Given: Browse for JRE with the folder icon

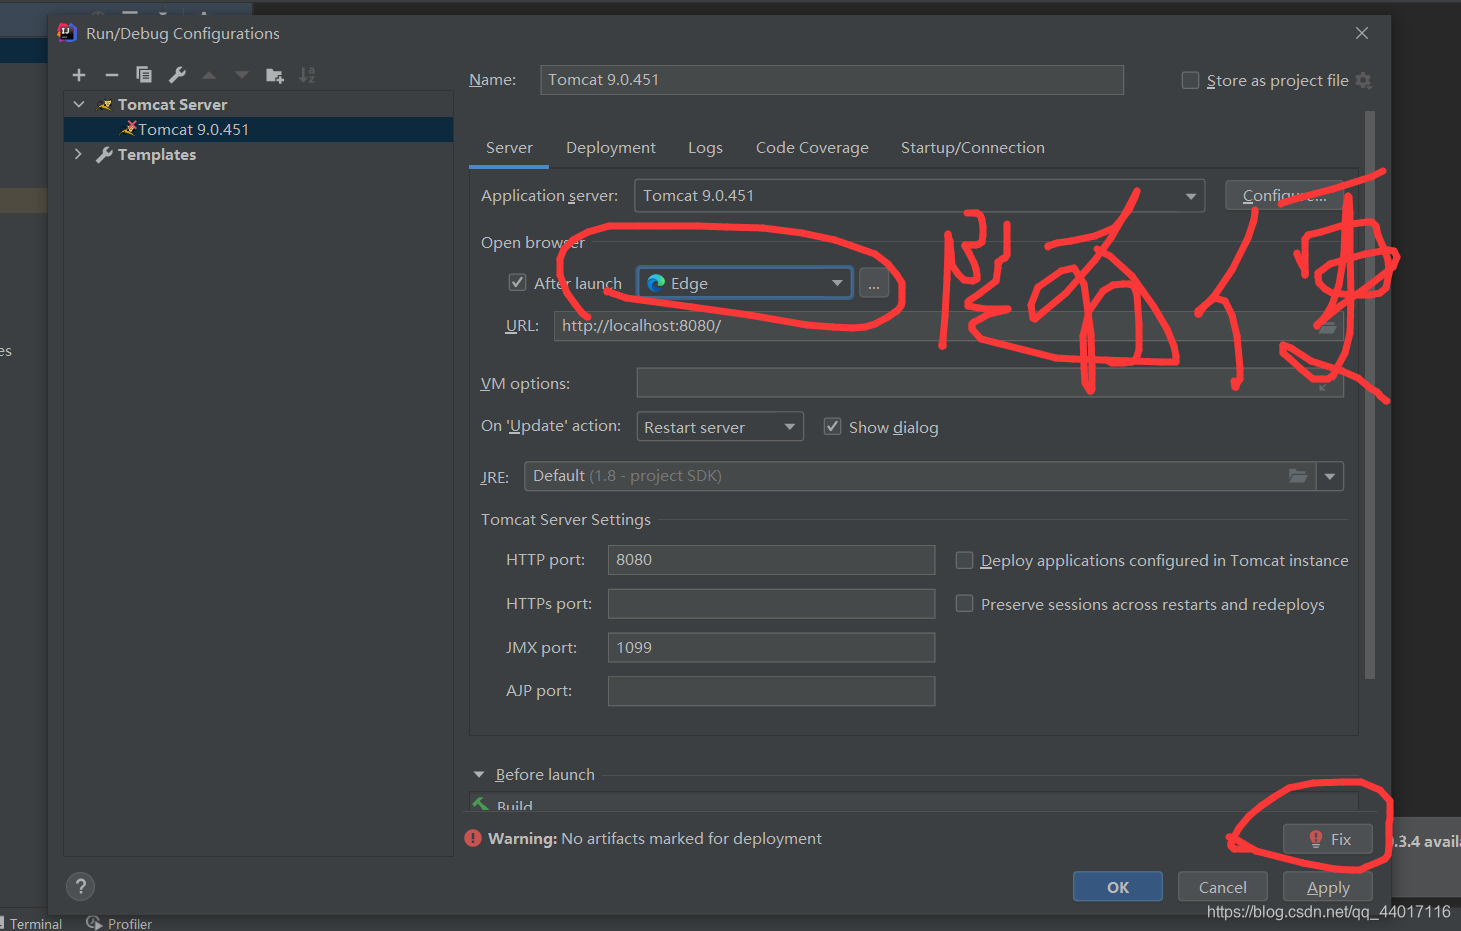Looking at the screenshot, I should pos(1298,476).
